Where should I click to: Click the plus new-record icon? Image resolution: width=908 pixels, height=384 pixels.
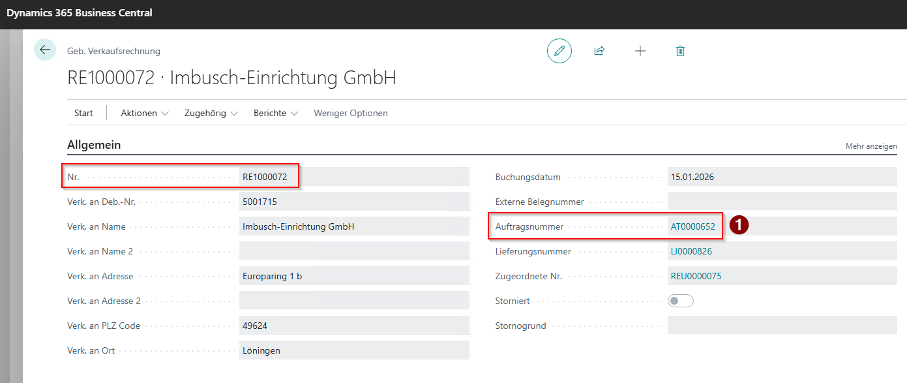pyautogui.click(x=640, y=51)
